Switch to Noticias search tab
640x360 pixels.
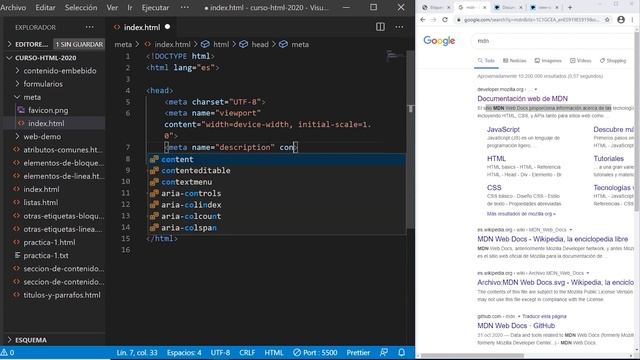click(515, 60)
